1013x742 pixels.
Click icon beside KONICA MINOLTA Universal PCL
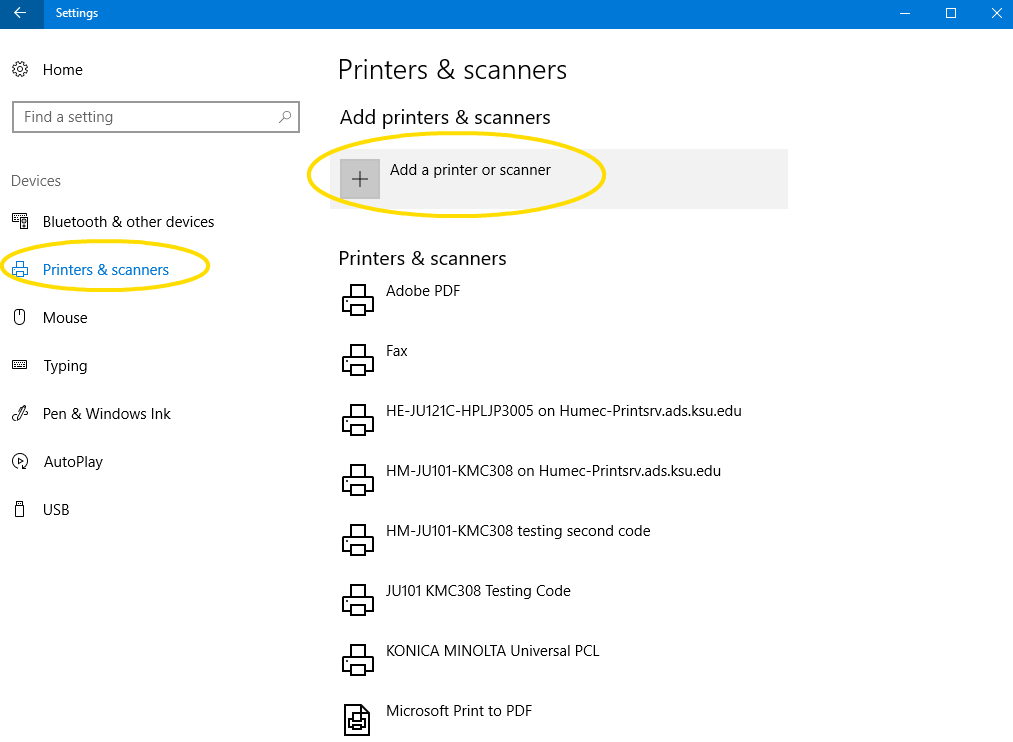click(358, 659)
